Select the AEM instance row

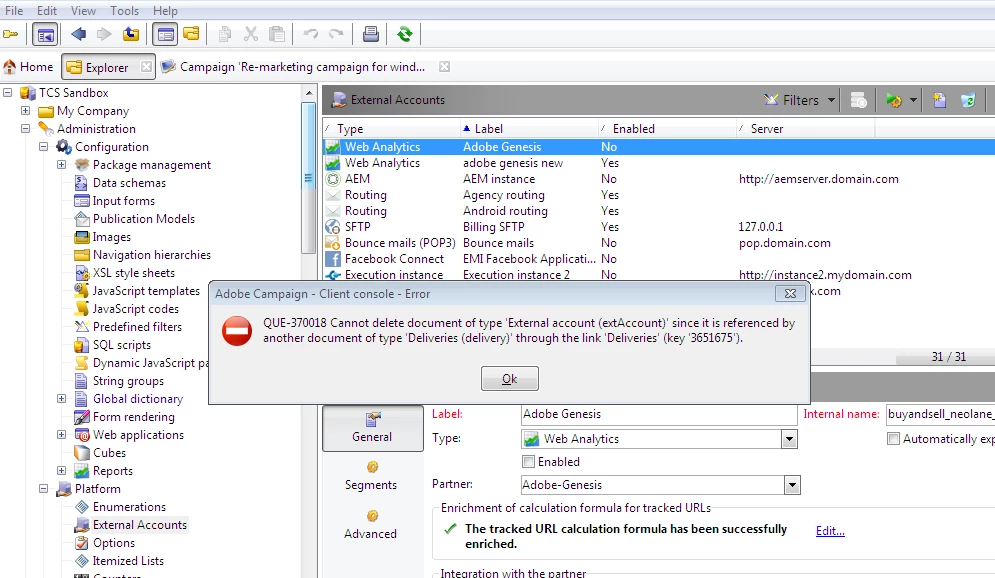coord(659,179)
